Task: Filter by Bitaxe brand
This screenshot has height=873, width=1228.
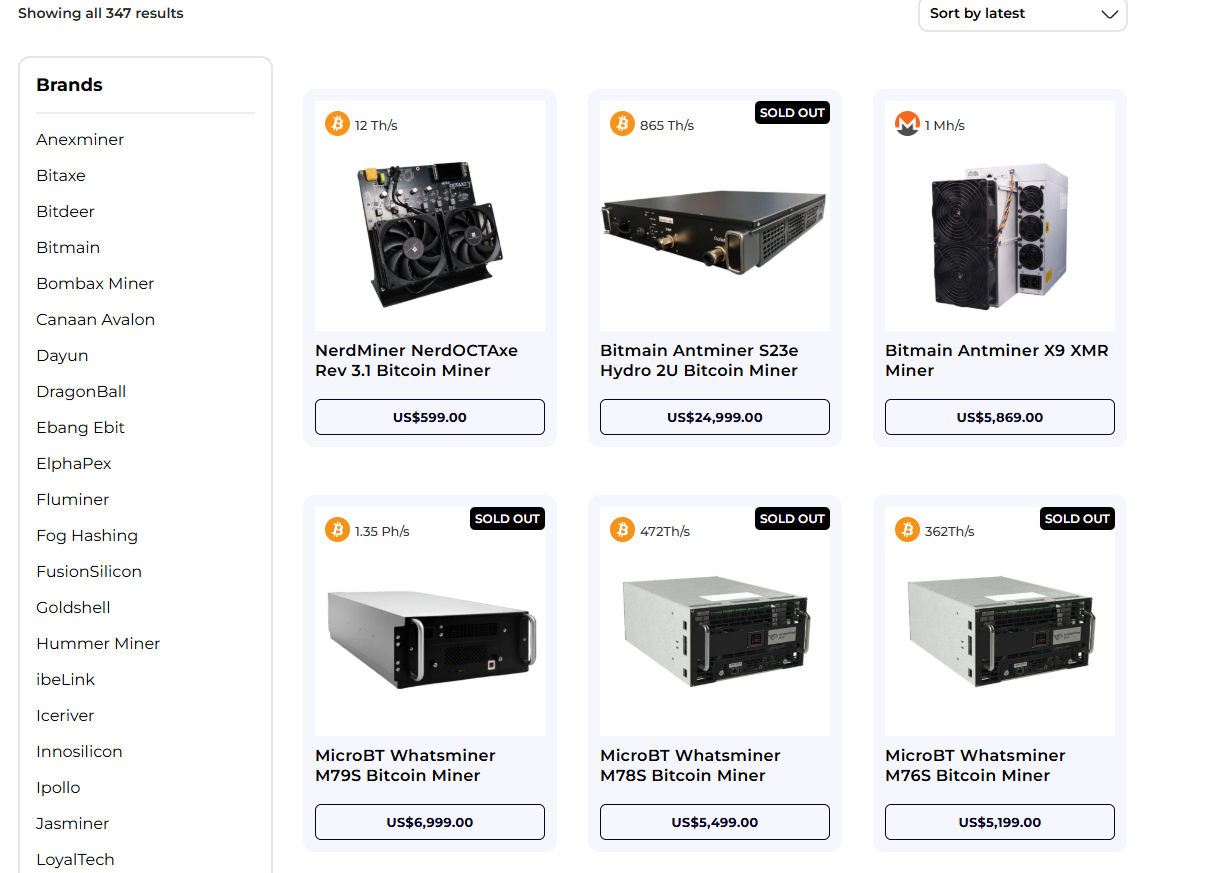Action: coord(61,175)
